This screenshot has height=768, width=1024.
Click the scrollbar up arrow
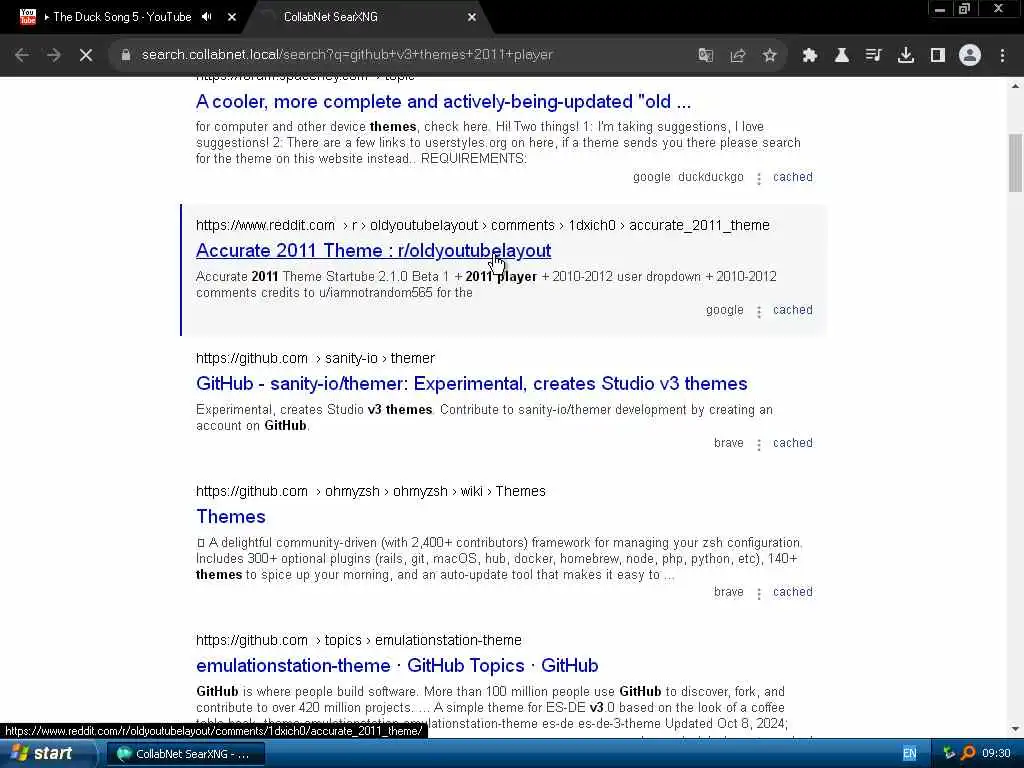(1015, 86)
